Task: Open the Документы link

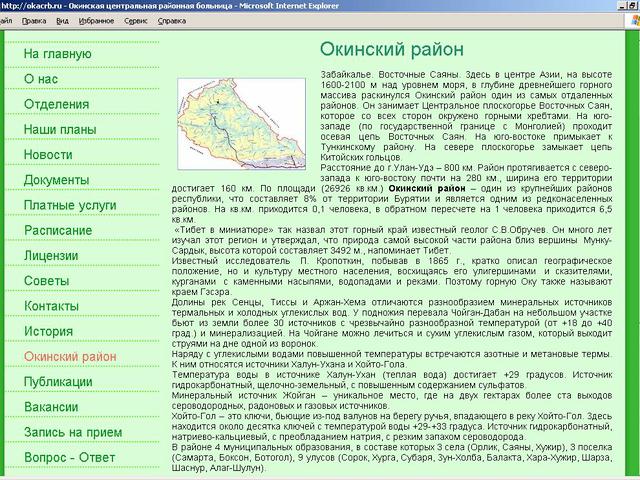Action: pos(56,180)
